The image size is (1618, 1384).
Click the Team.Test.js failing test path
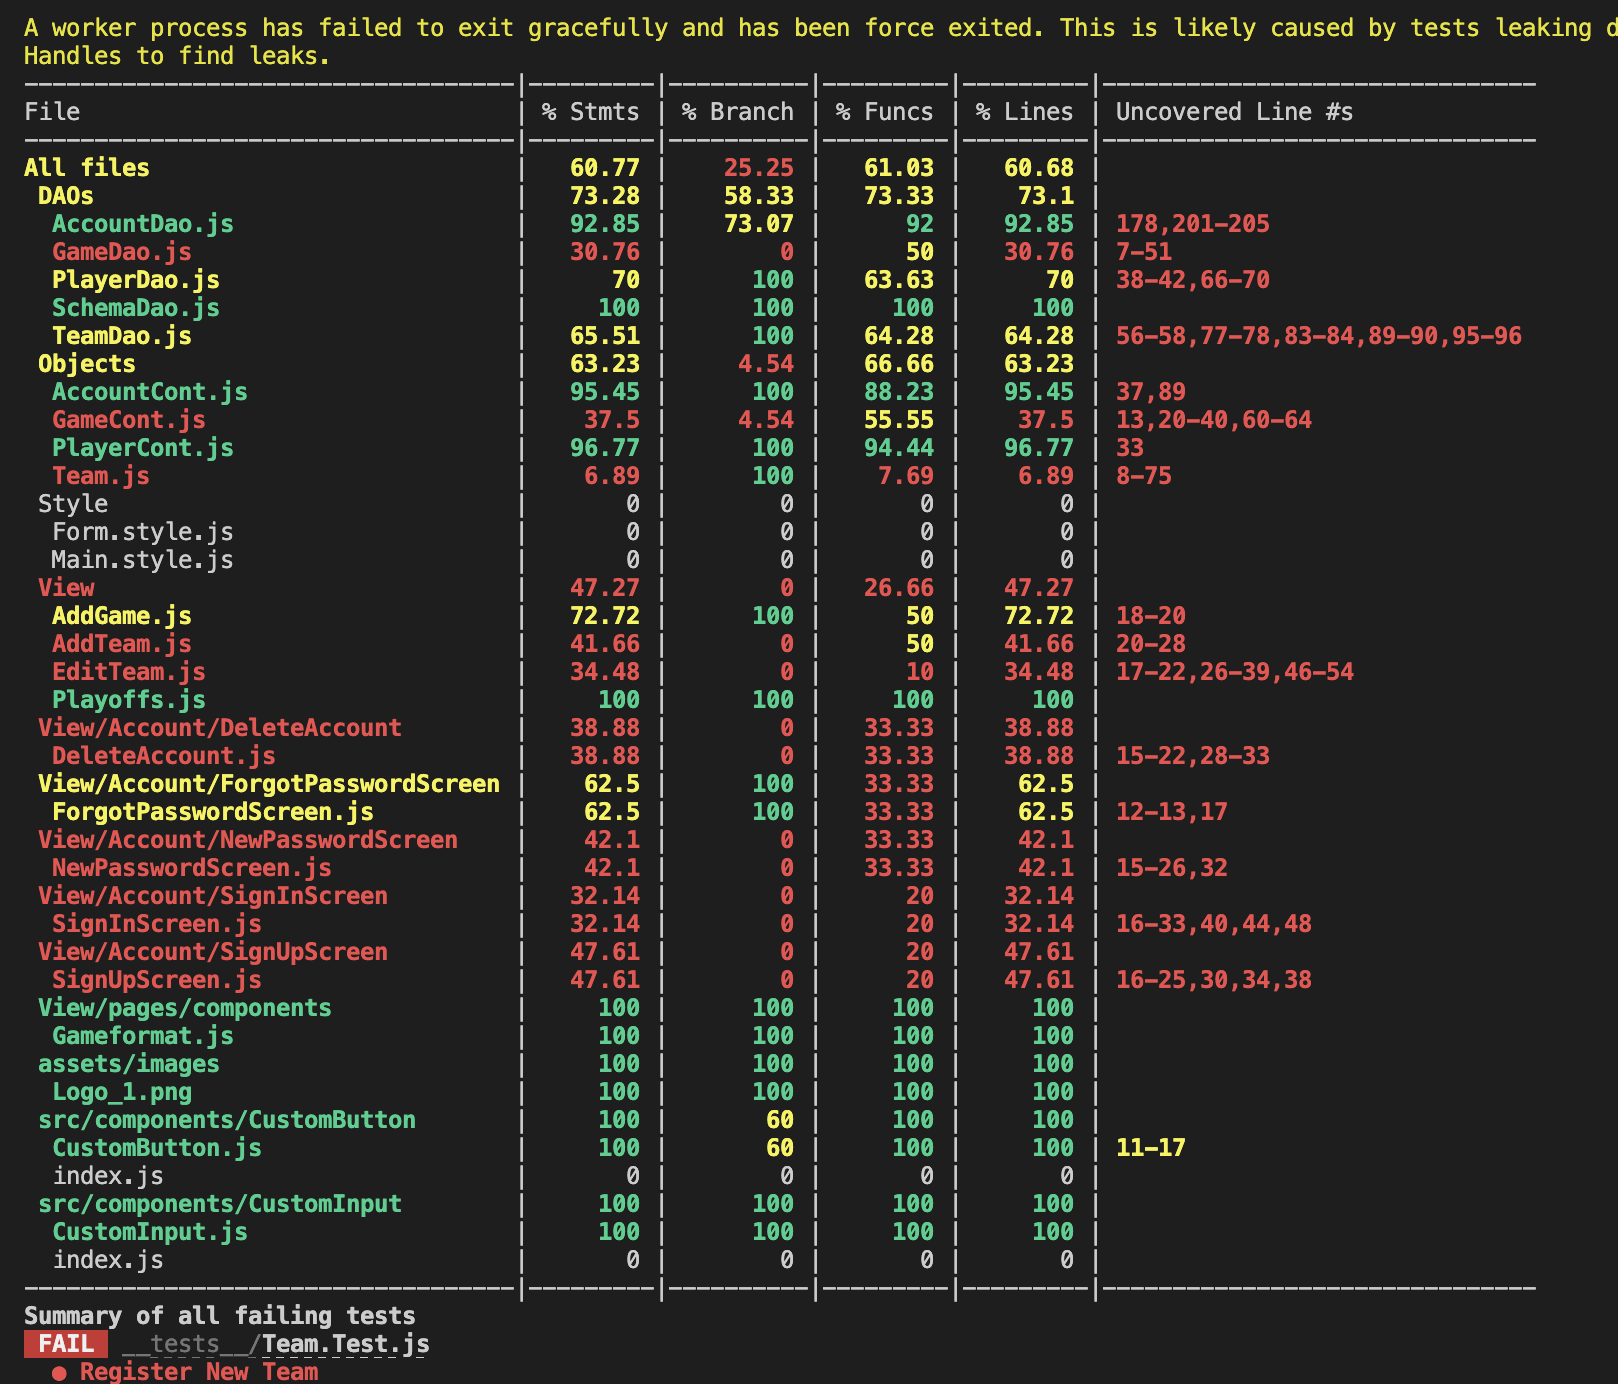pyautogui.click(x=276, y=1344)
